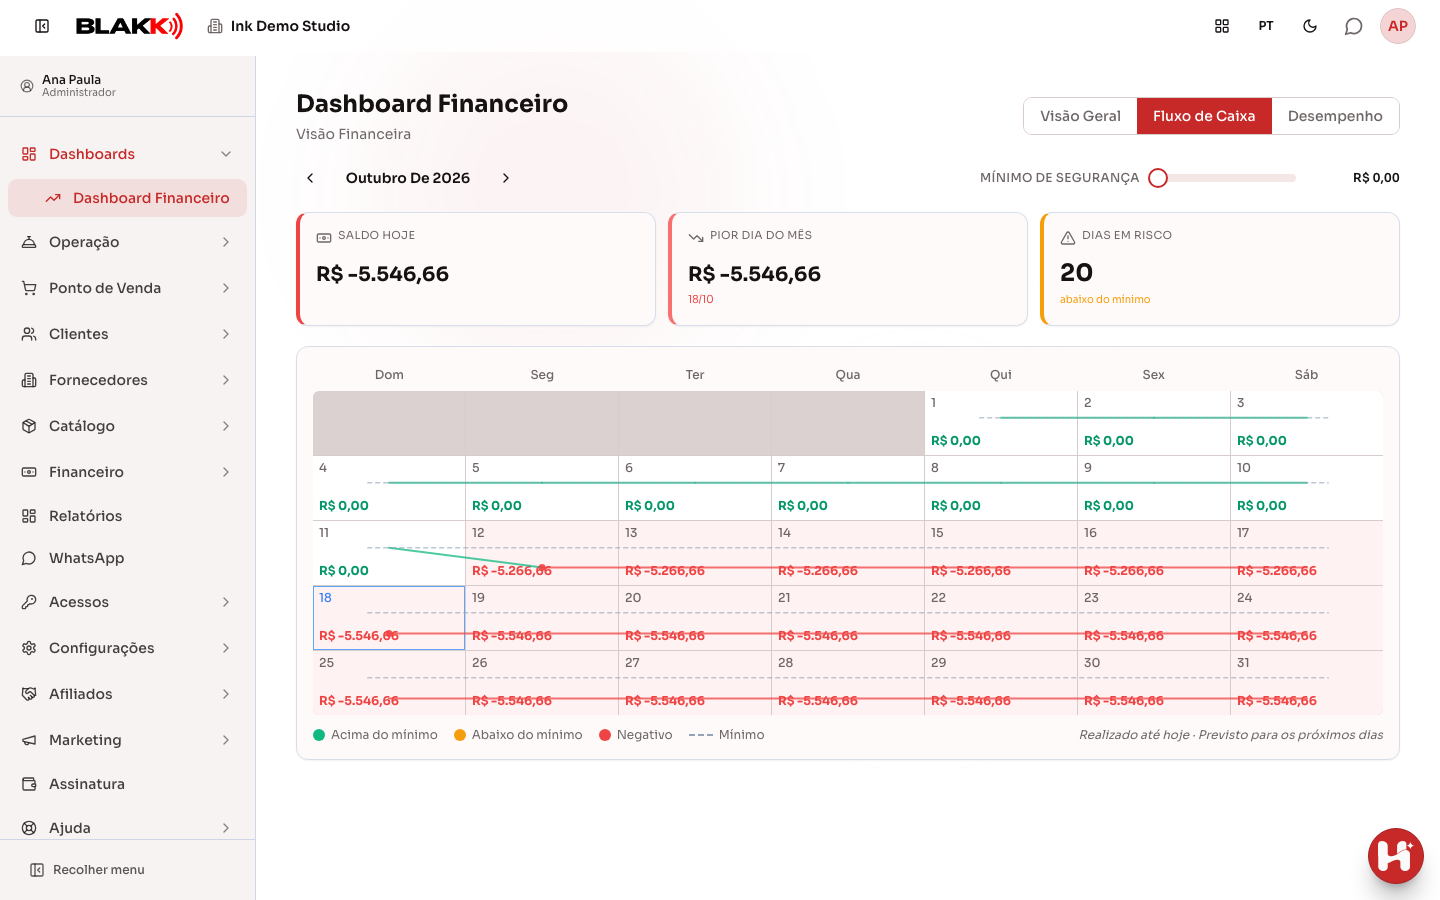The height and width of the screenshot is (900, 1440).
Task: Click the Assinatura sidebar icon
Action: (x=29, y=784)
